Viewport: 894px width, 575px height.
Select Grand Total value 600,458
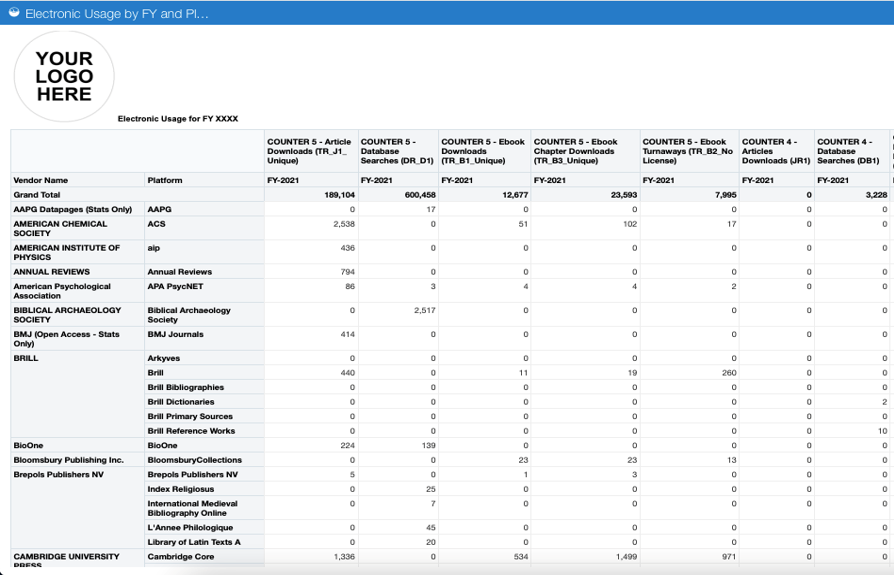[x=420, y=195]
